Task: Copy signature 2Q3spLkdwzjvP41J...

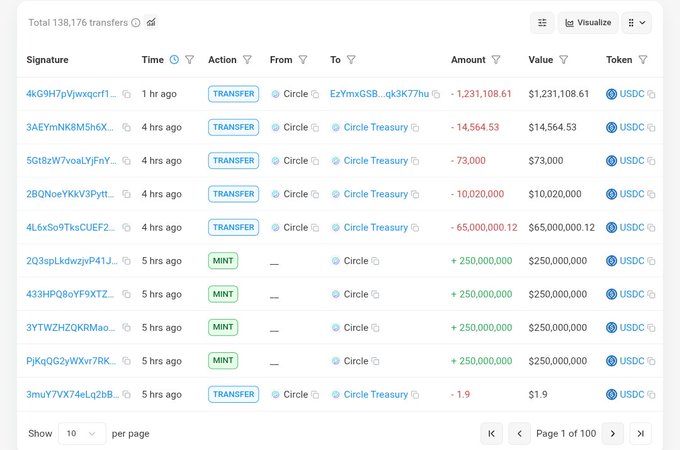Action: [127, 261]
